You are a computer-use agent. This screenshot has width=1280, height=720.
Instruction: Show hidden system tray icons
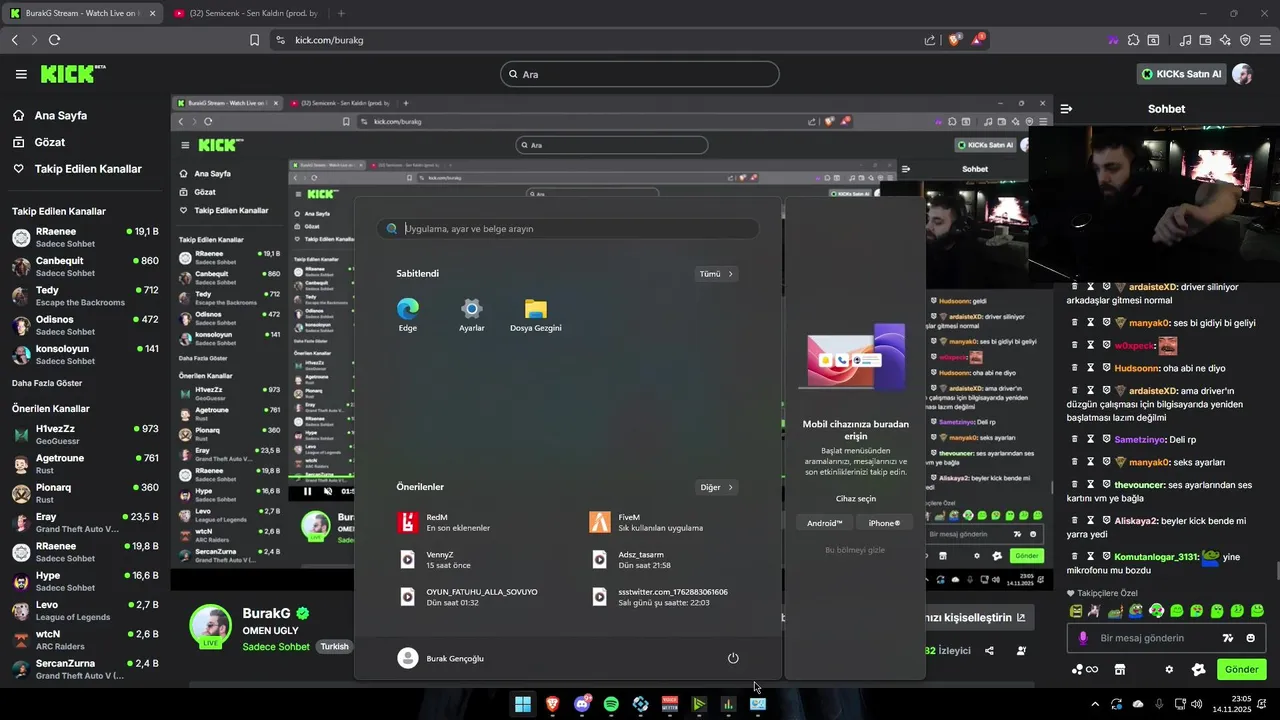click(x=1094, y=704)
